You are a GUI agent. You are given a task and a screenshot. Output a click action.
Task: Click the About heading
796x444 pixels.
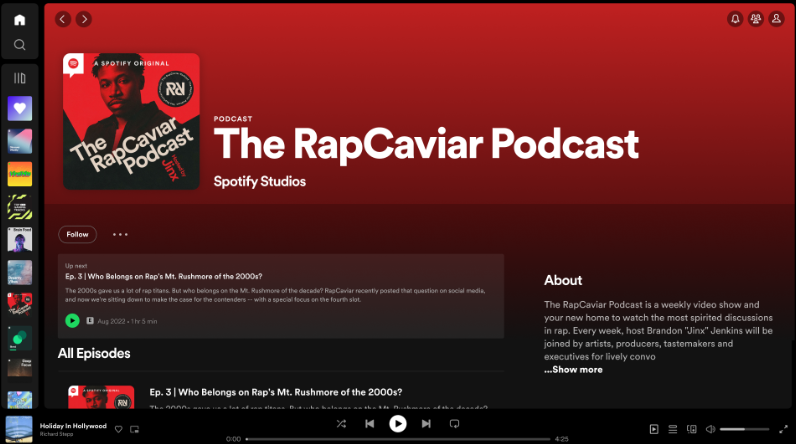563,280
